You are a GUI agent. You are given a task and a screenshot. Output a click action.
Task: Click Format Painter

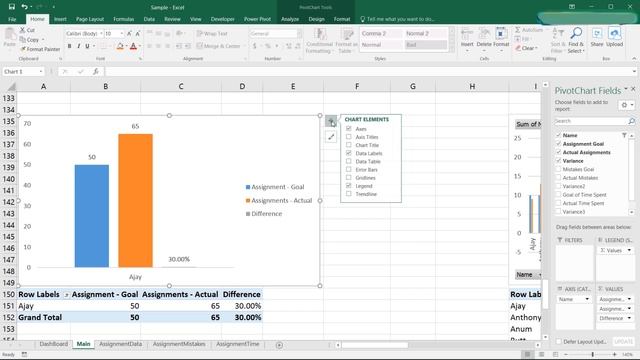[40, 49]
